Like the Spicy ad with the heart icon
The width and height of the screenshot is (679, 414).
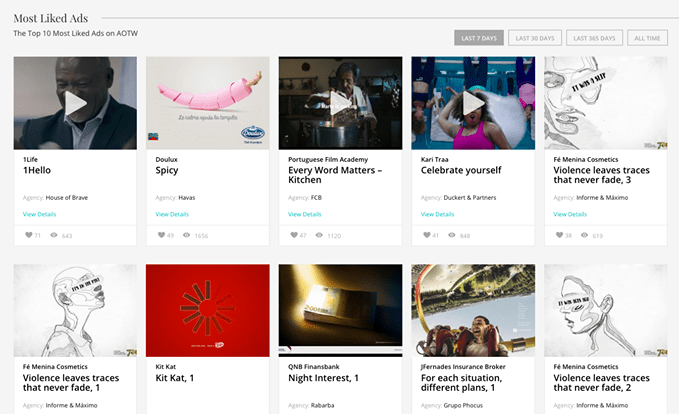click(x=161, y=235)
